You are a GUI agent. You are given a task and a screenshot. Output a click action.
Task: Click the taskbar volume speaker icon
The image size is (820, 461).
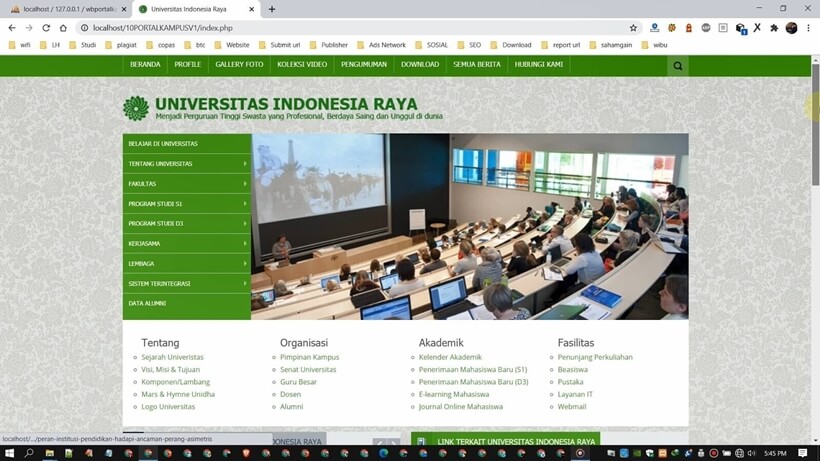[x=751, y=453]
